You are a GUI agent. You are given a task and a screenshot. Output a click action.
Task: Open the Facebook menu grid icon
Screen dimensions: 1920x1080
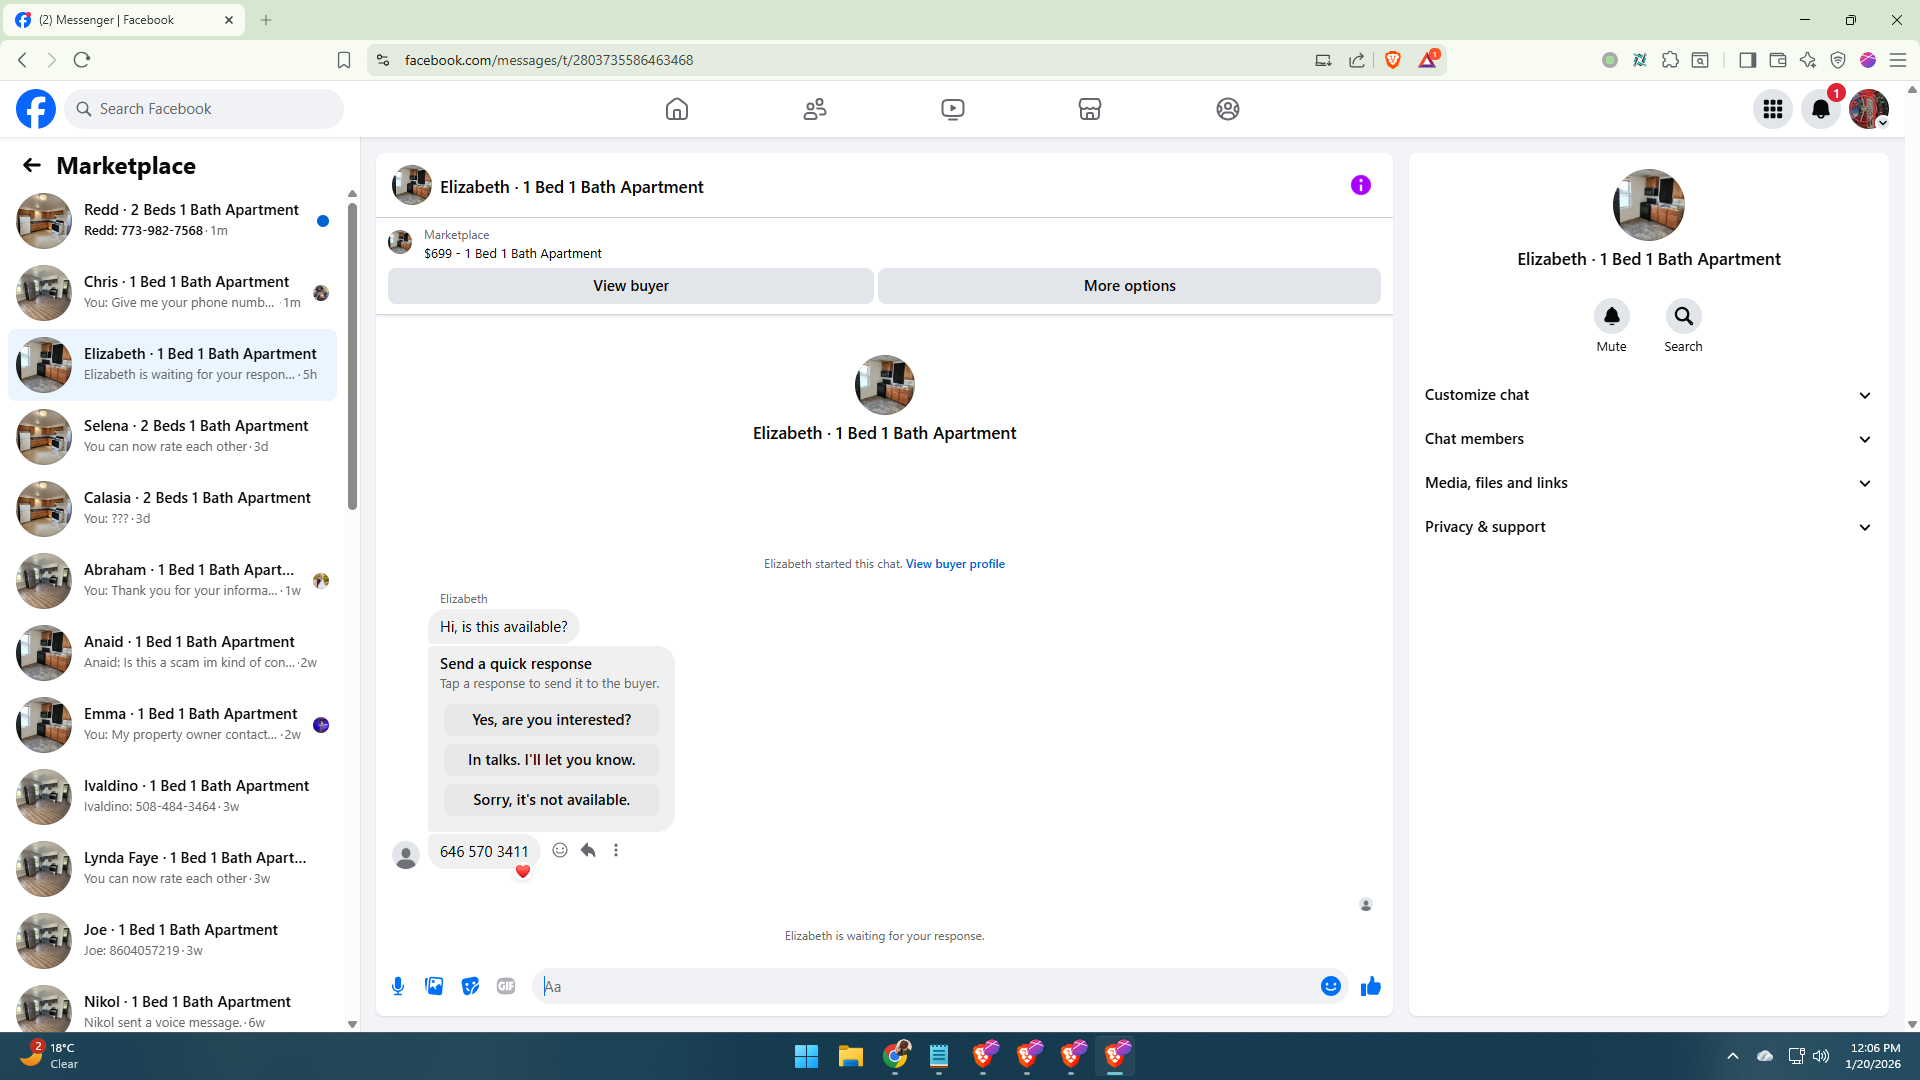(1773, 109)
